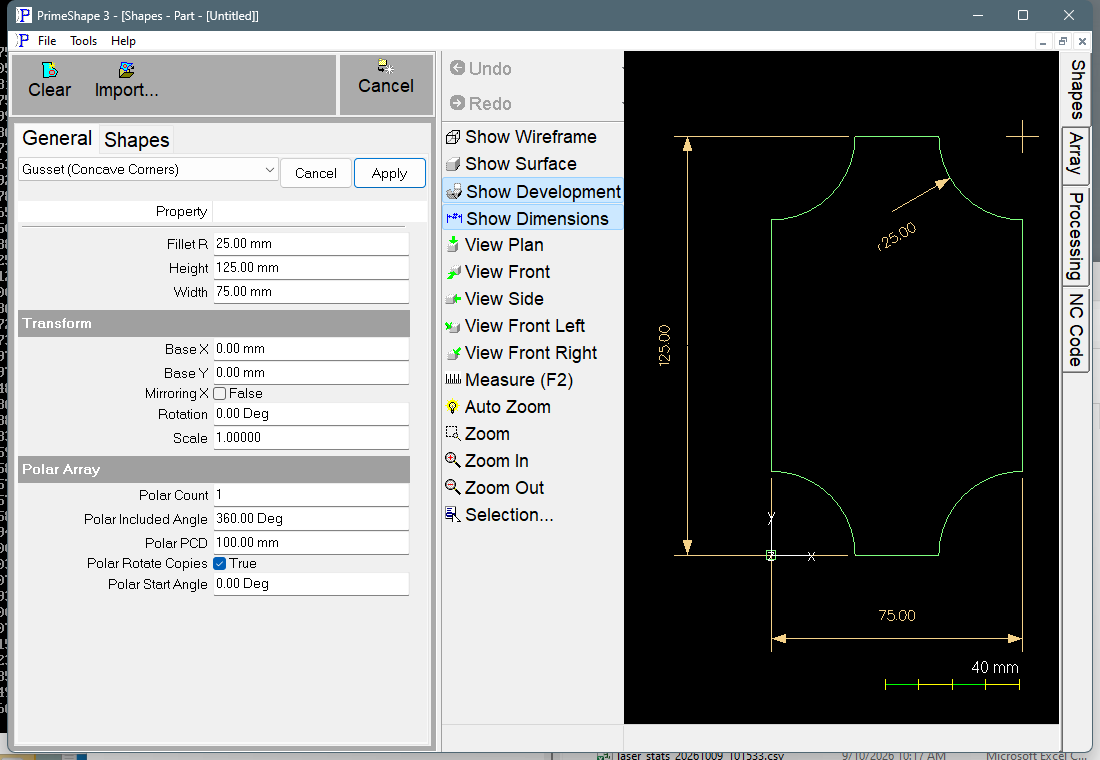Open the Help menu

pos(123,41)
